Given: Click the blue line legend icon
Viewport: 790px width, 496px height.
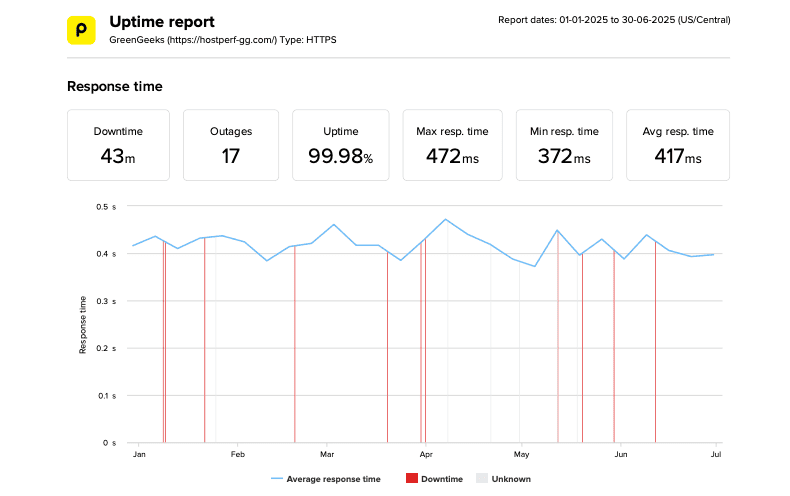Looking at the screenshot, I should [x=276, y=479].
